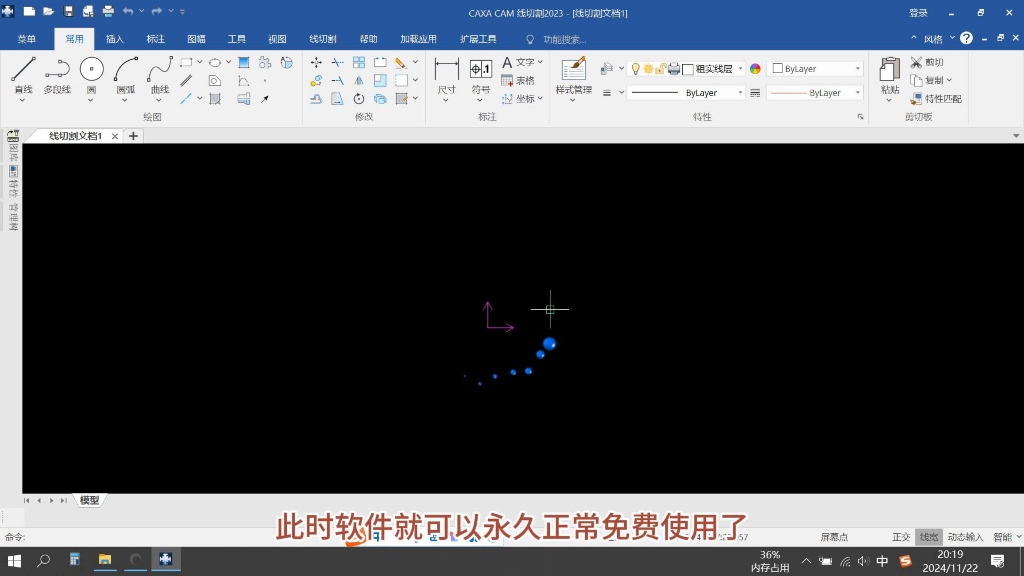
Task: Click the save icon in title bar
Action: coord(69,11)
